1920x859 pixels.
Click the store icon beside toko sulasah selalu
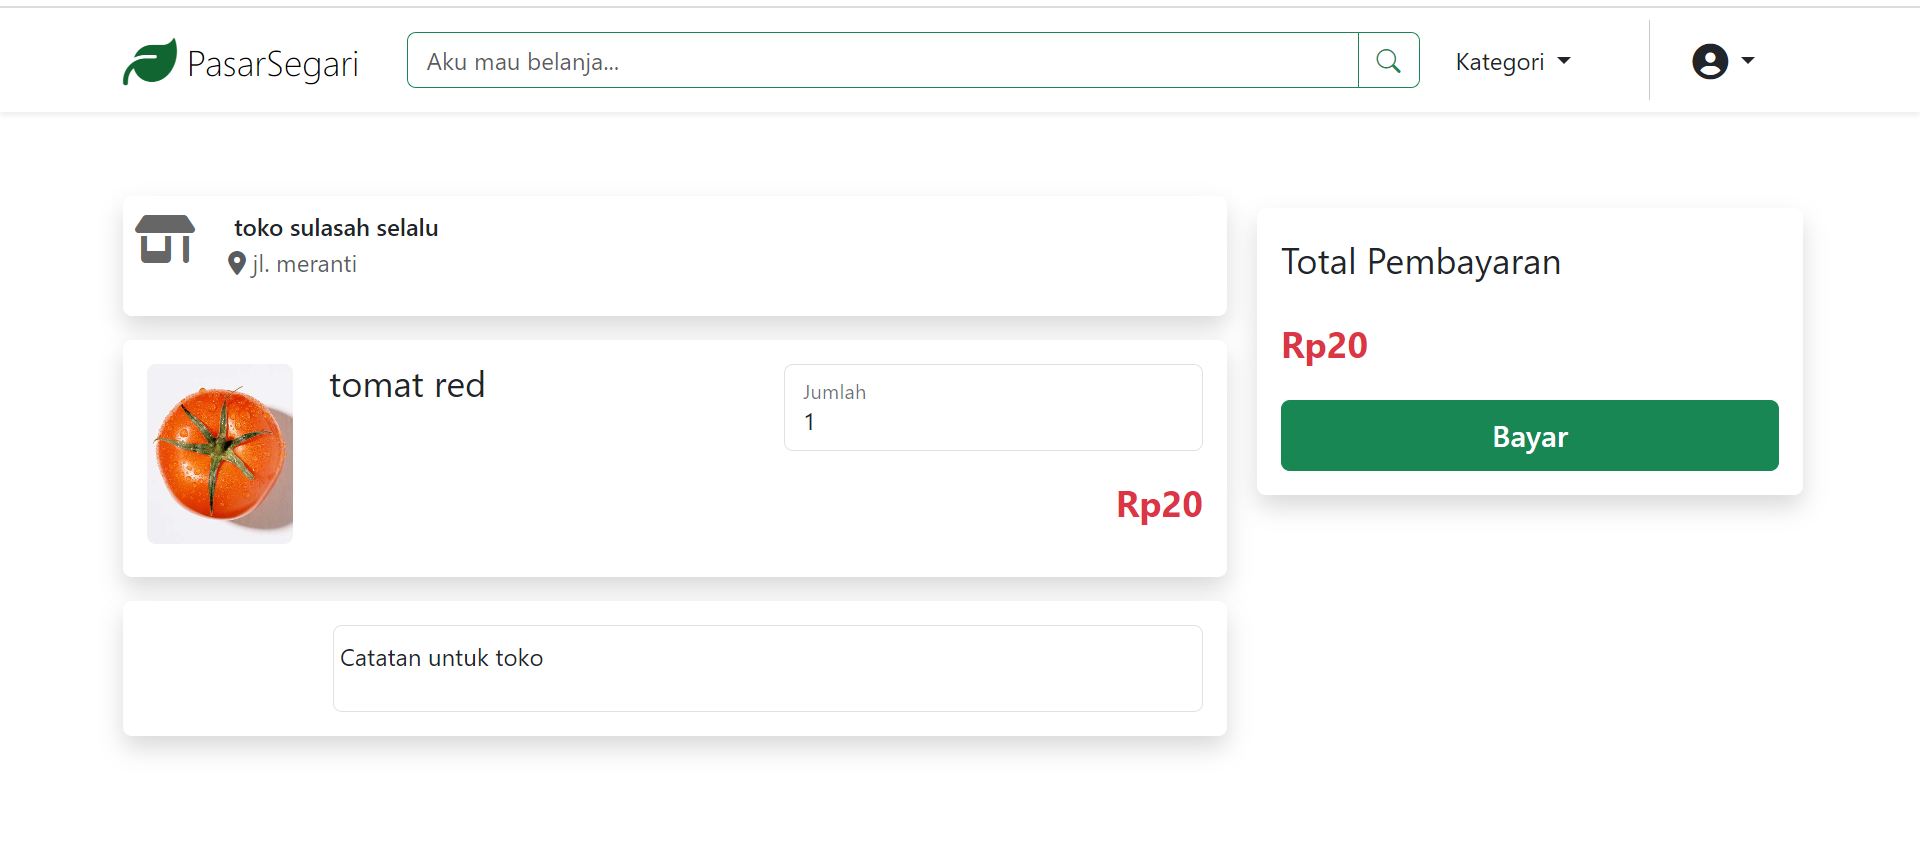tap(165, 239)
